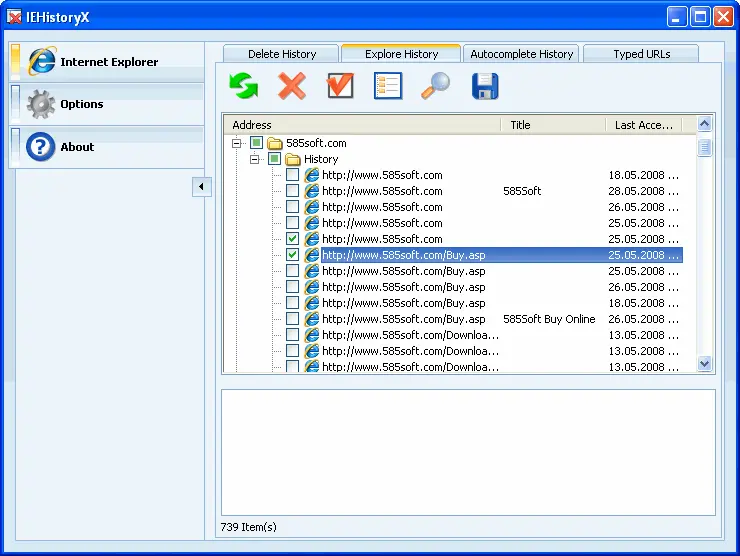Open the About question mark section
The height and width of the screenshot is (556, 740).
76,147
